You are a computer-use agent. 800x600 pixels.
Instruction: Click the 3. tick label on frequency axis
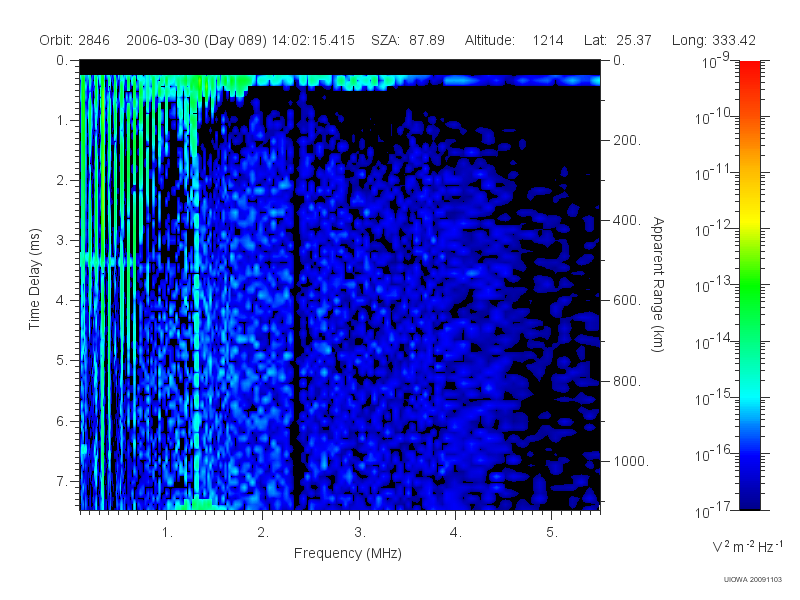360,532
